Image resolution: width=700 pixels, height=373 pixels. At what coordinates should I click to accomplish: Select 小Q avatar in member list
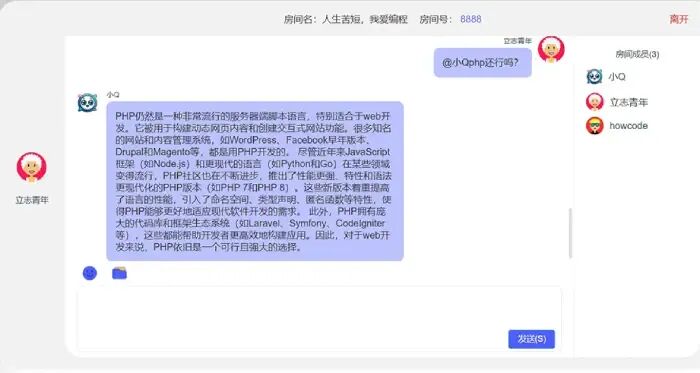[594, 77]
